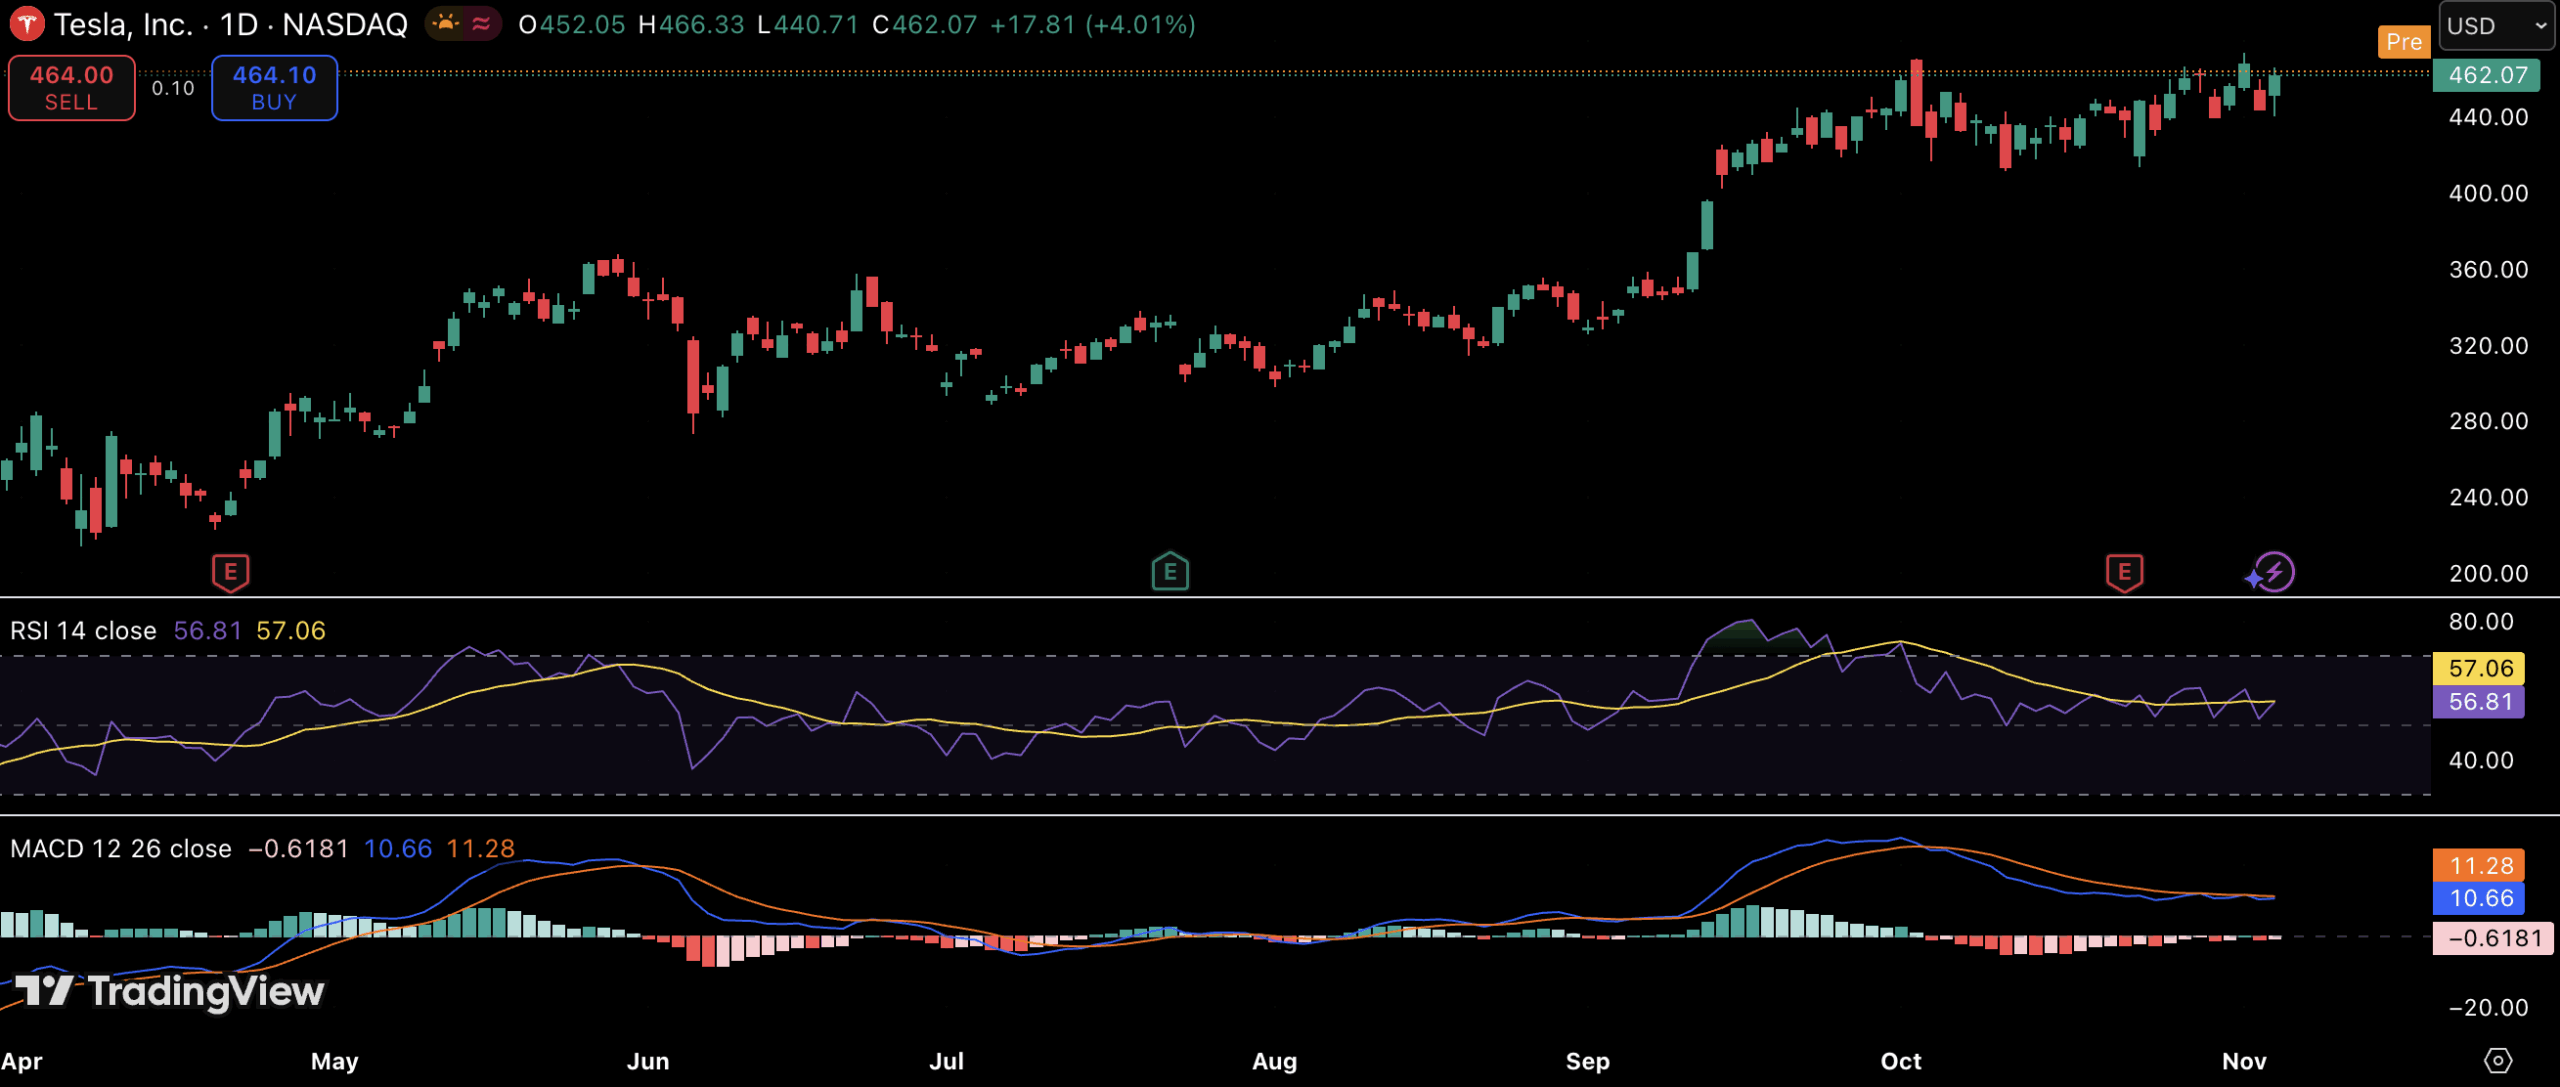Open the USD currency dropdown

(2497, 26)
